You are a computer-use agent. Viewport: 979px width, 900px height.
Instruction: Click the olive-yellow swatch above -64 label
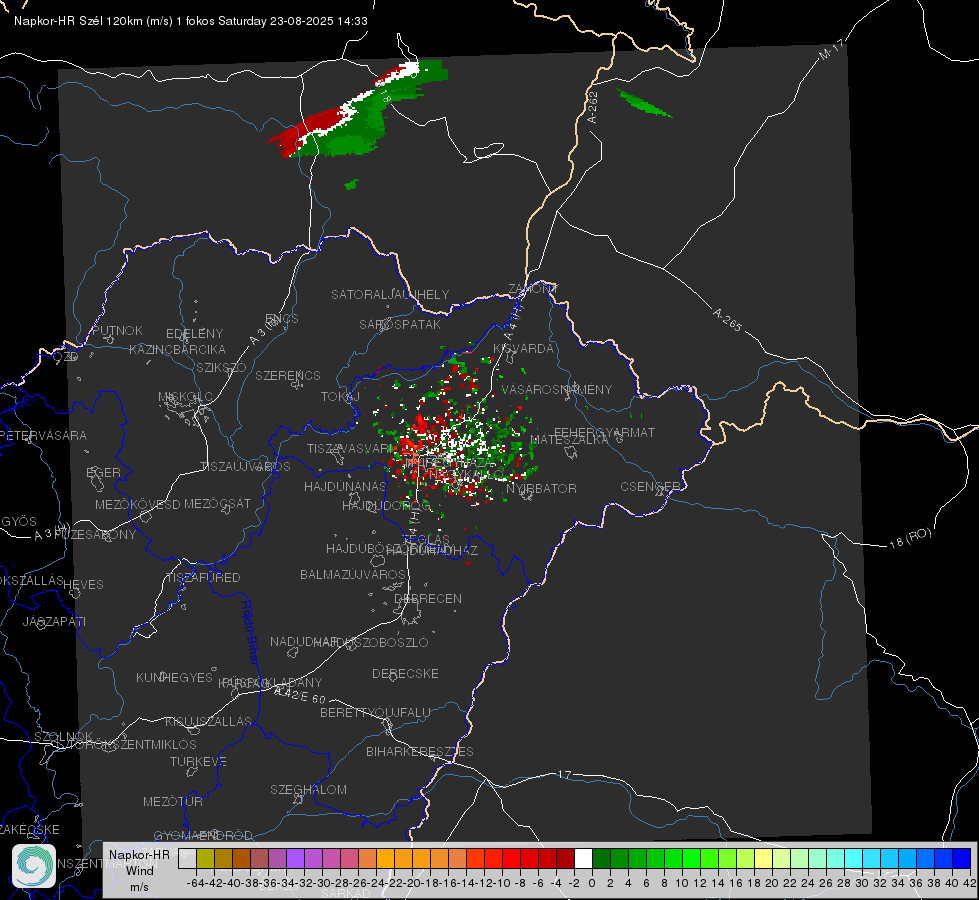point(205,858)
